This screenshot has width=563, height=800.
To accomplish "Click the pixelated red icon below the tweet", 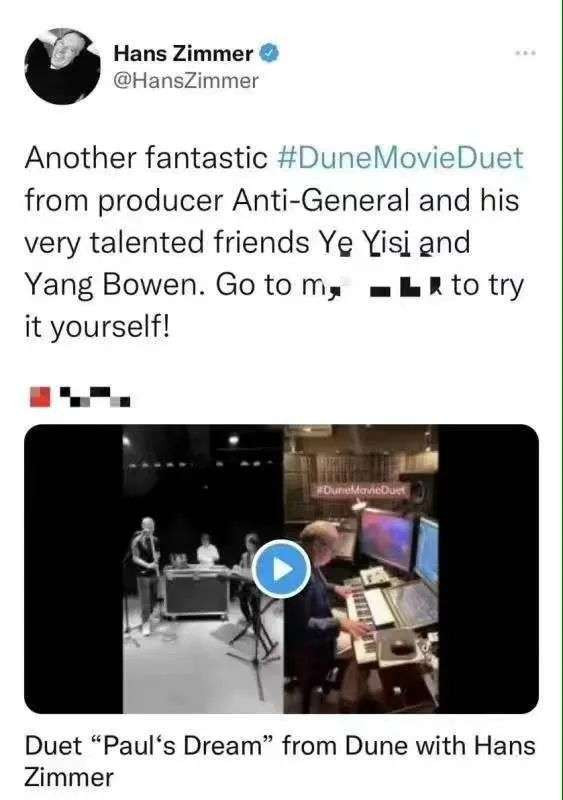I will pos(40,397).
